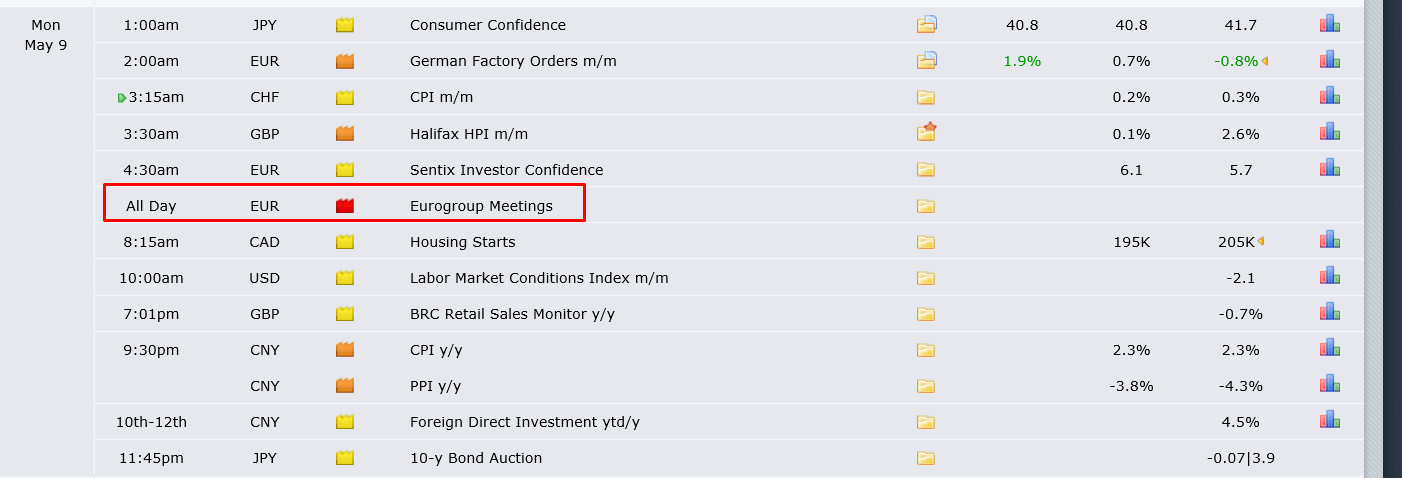Click the revision marker beside 205K previous
The width and height of the screenshot is (1402, 478).
[x=1260, y=241]
